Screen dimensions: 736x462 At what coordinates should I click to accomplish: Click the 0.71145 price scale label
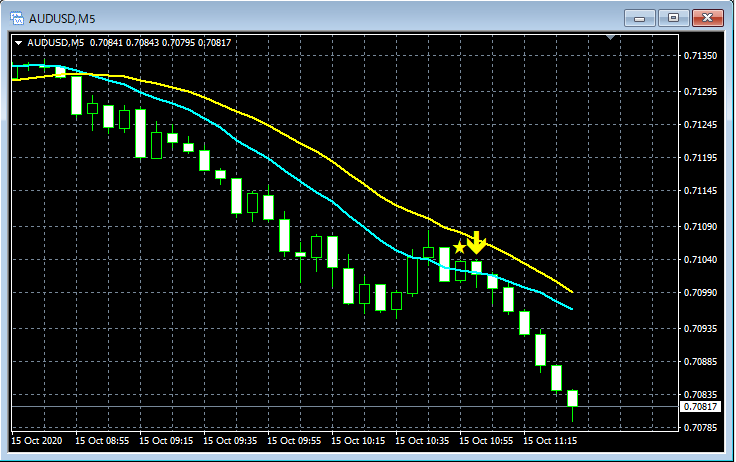(700, 191)
